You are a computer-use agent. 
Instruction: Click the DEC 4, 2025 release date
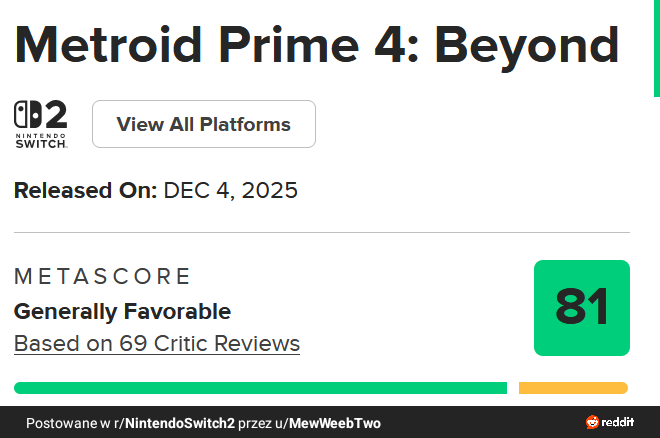pyautogui.click(x=231, y=190)
